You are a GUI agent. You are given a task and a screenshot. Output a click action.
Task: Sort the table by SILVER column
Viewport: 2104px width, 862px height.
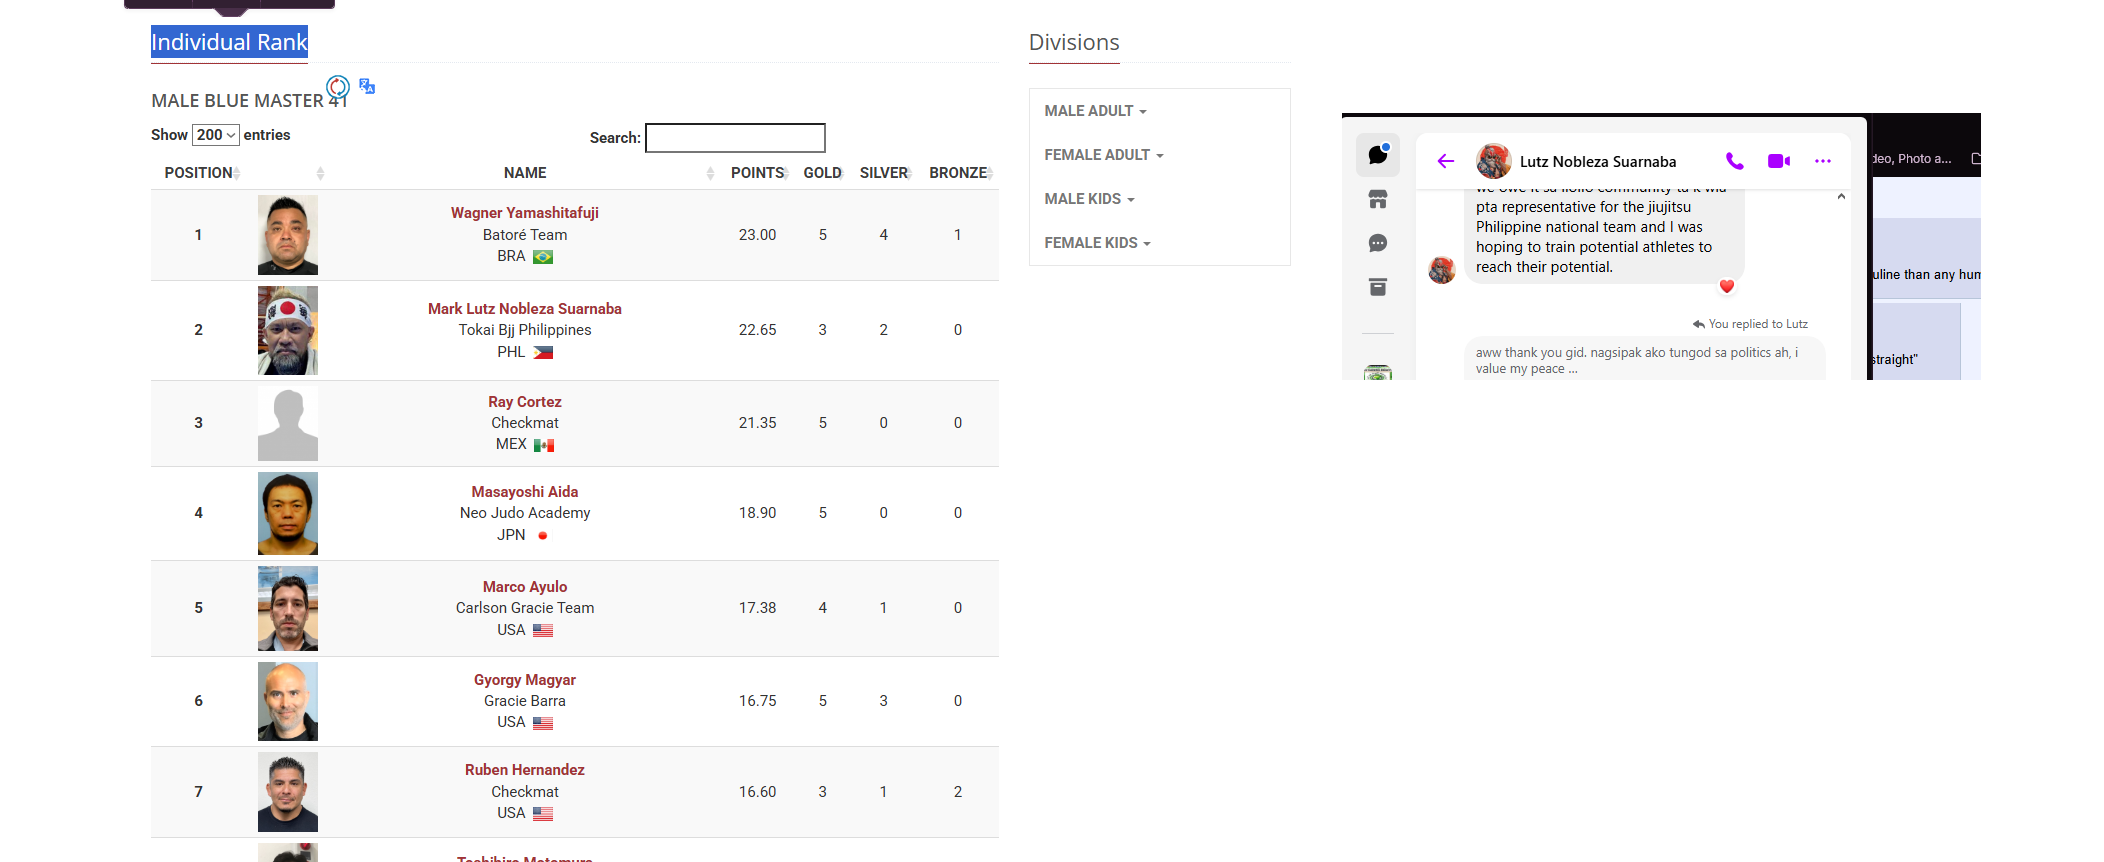pos(884,173)
